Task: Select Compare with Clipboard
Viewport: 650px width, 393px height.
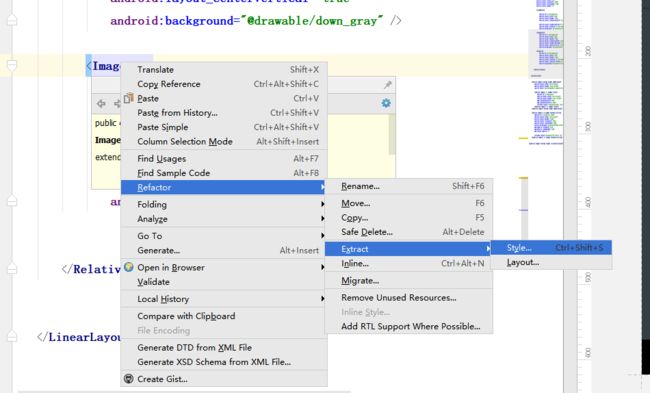Action: 224,316
